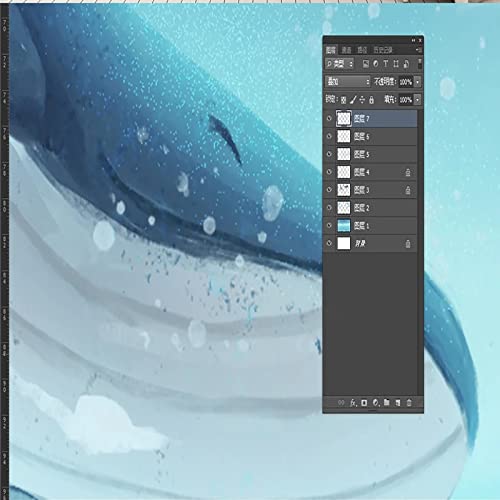Select the 图层 7 layer thumbnail
This screenshot has height=500, width=500.
[x=344, y=118]
